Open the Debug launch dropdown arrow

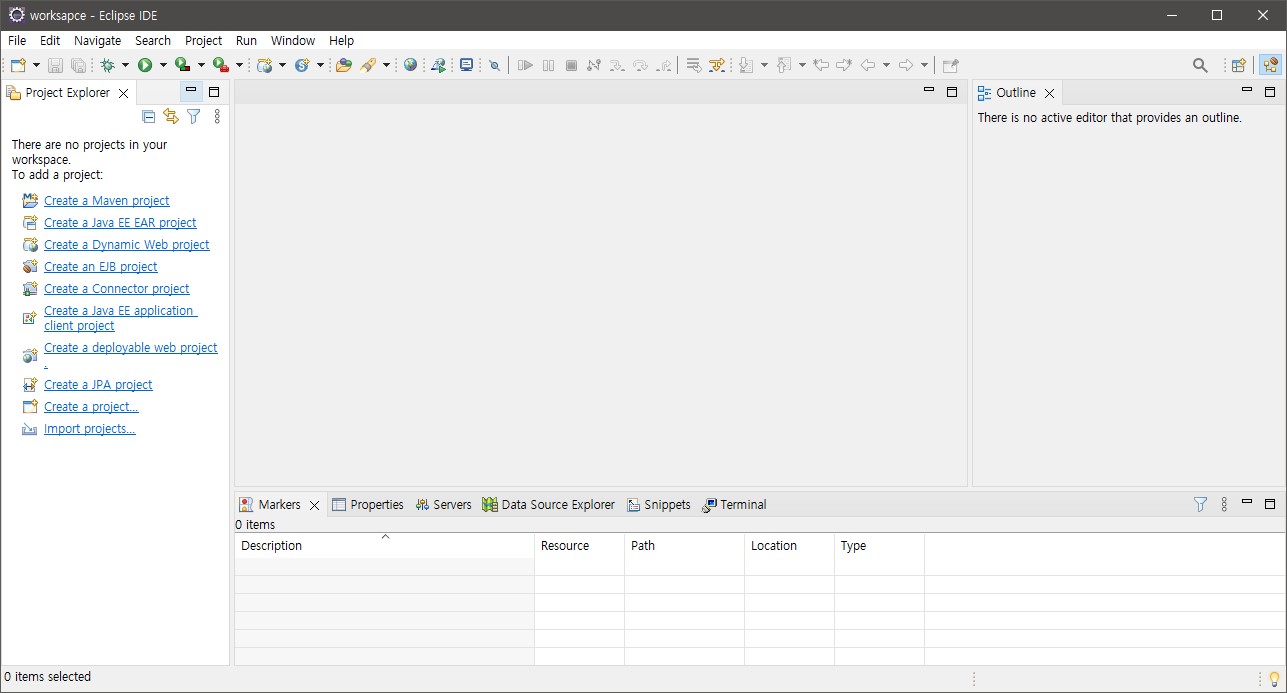125,65
